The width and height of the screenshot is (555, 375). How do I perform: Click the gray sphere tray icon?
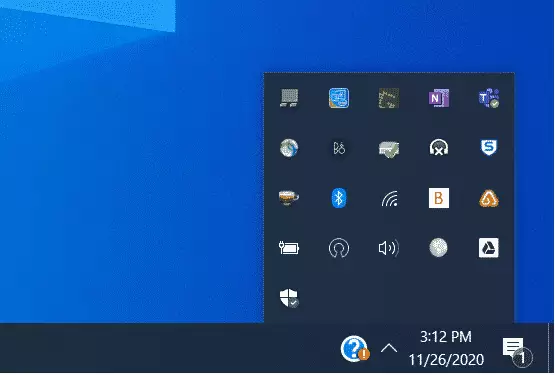tap(438, 248)
